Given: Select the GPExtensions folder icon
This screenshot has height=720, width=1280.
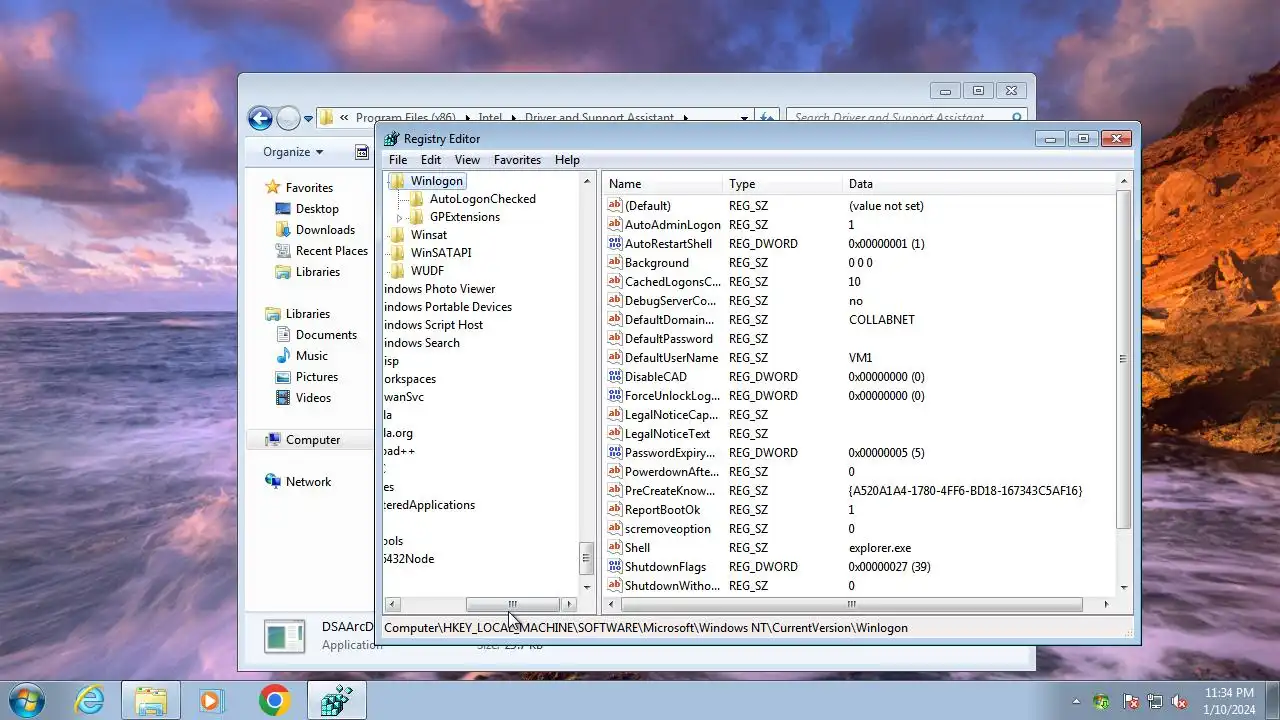Looking at the screenshot, I should 416,217.
